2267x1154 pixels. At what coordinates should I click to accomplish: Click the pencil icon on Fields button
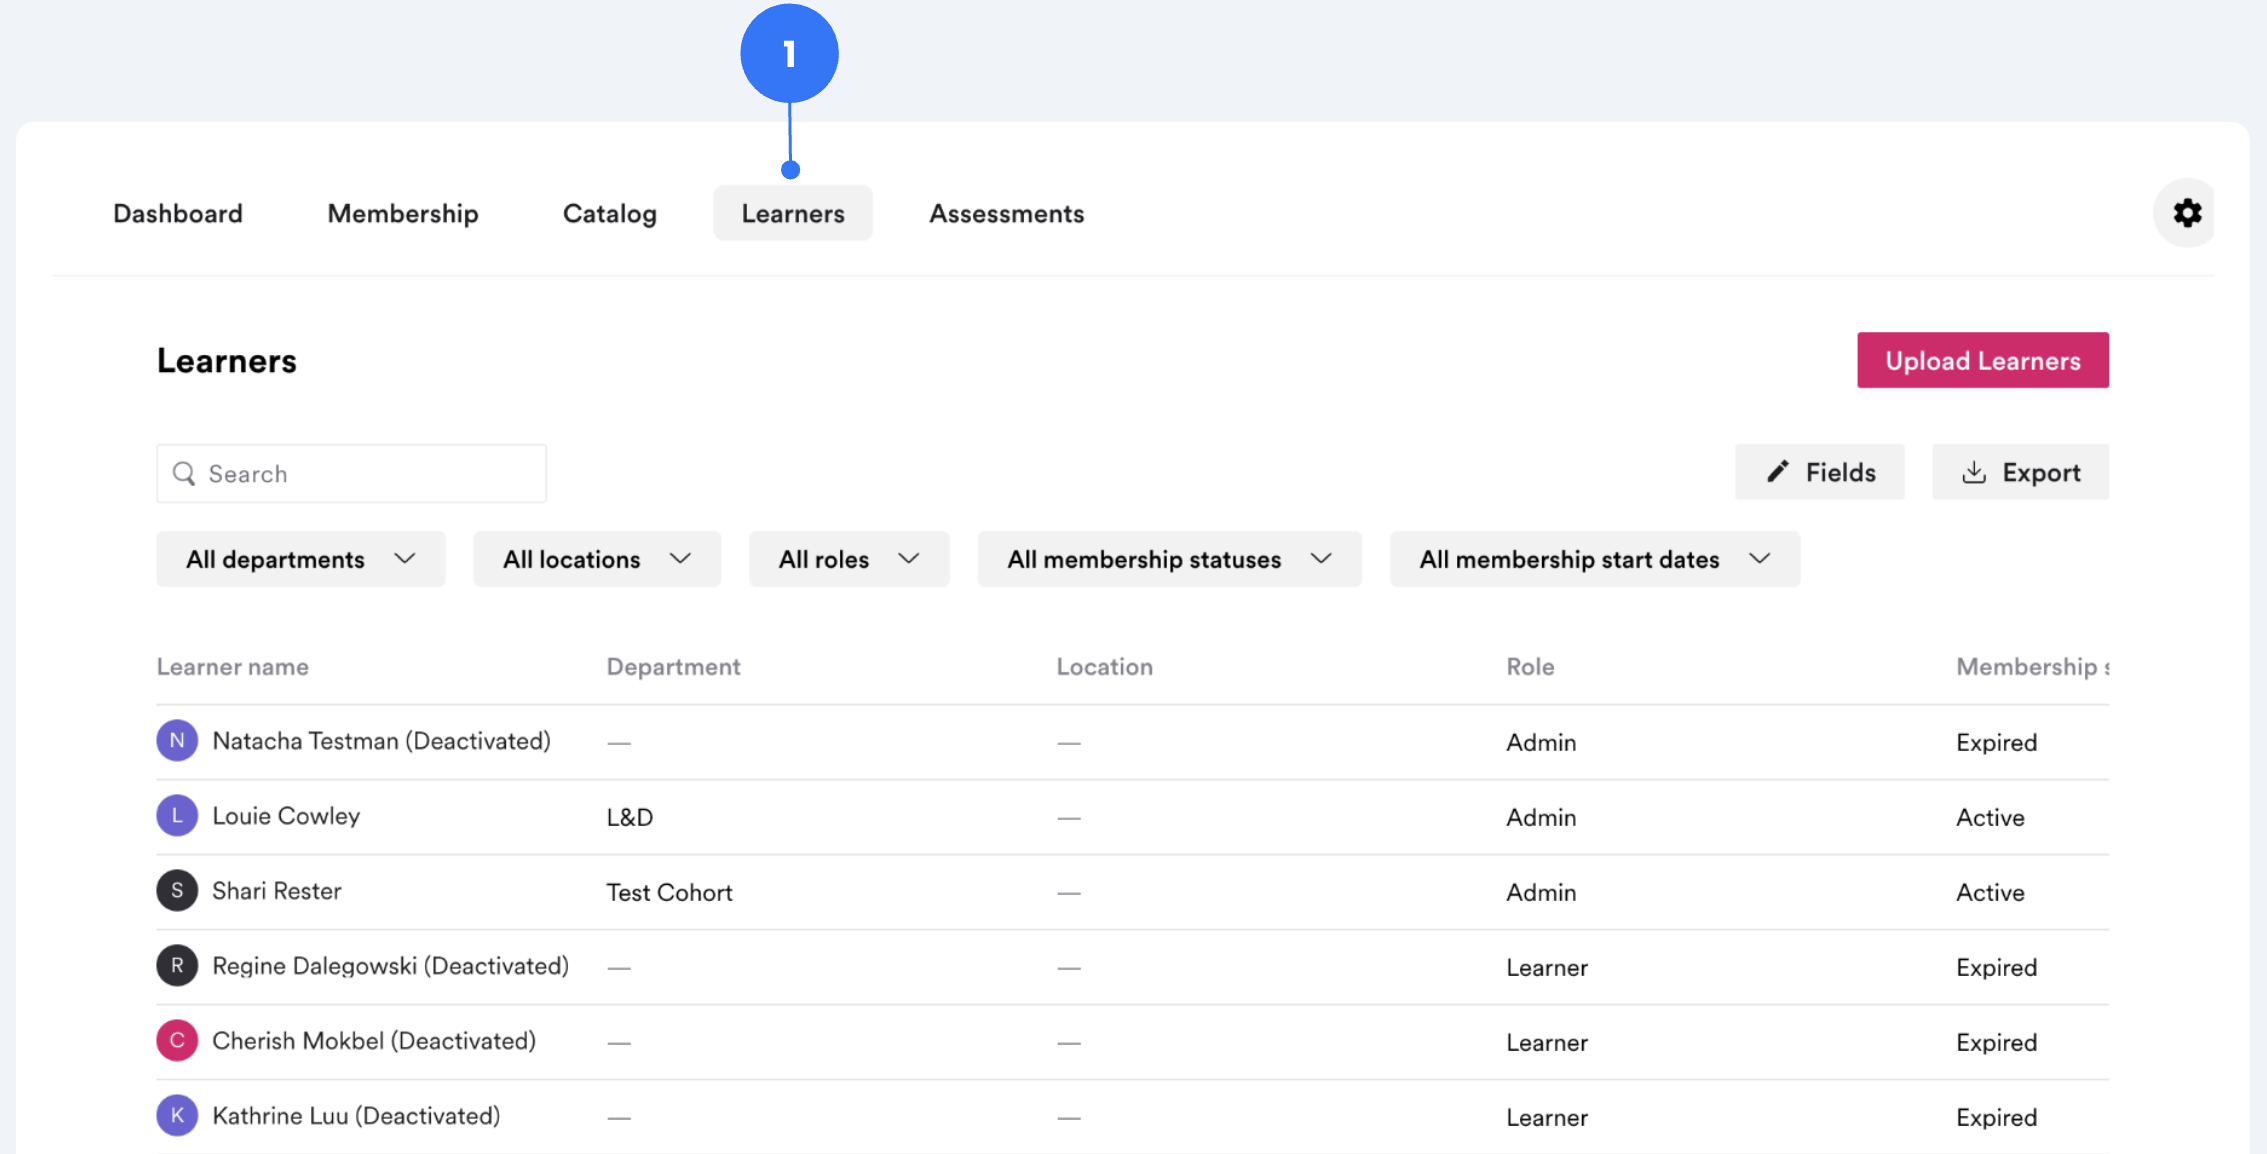point(1777,472)
